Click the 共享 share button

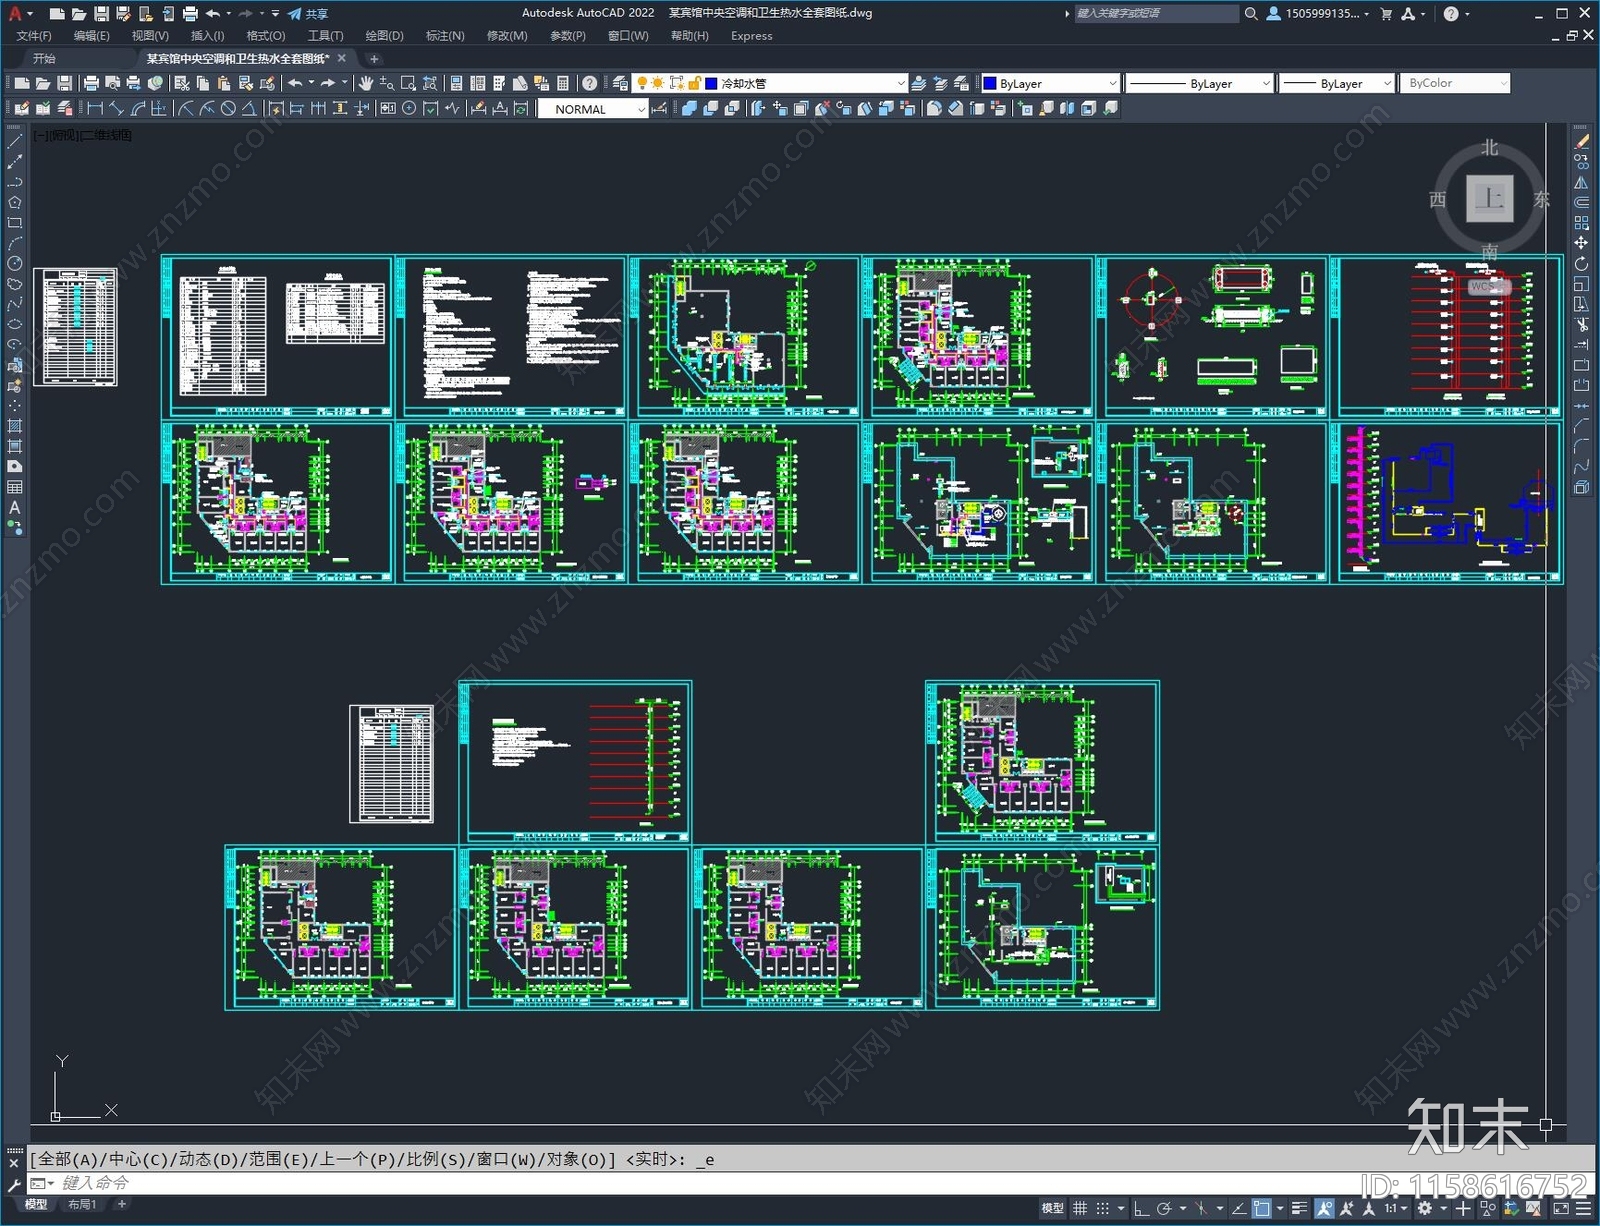[x=308, y=13]
